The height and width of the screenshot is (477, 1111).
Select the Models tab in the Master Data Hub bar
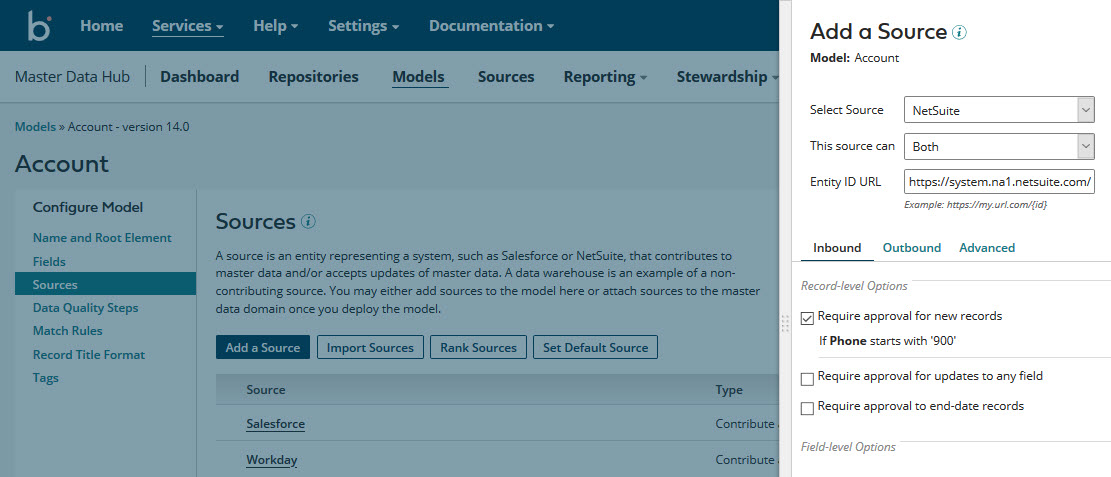[x=420, y=77]
